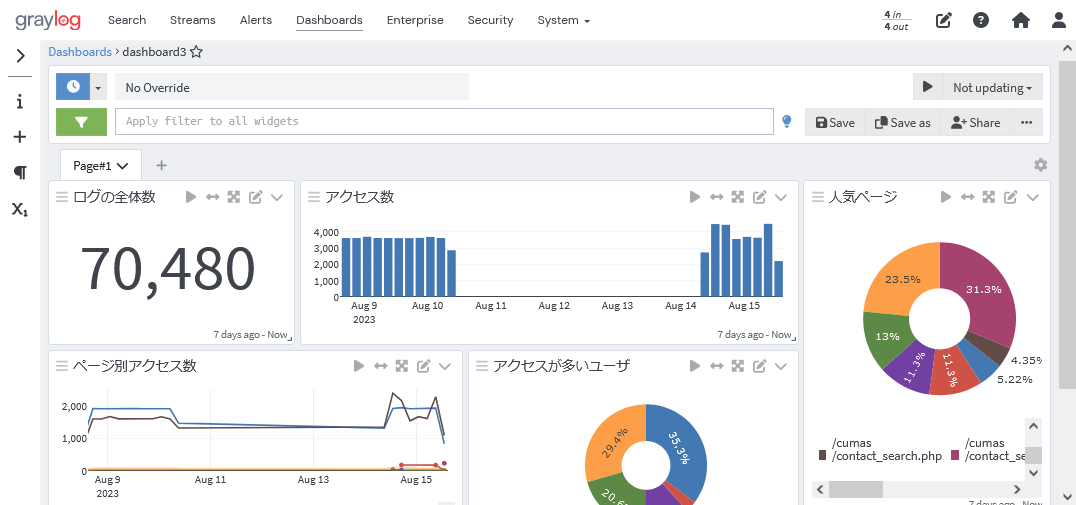Open the Streams menu item
1076x505 pixels.
coord(193,20)
